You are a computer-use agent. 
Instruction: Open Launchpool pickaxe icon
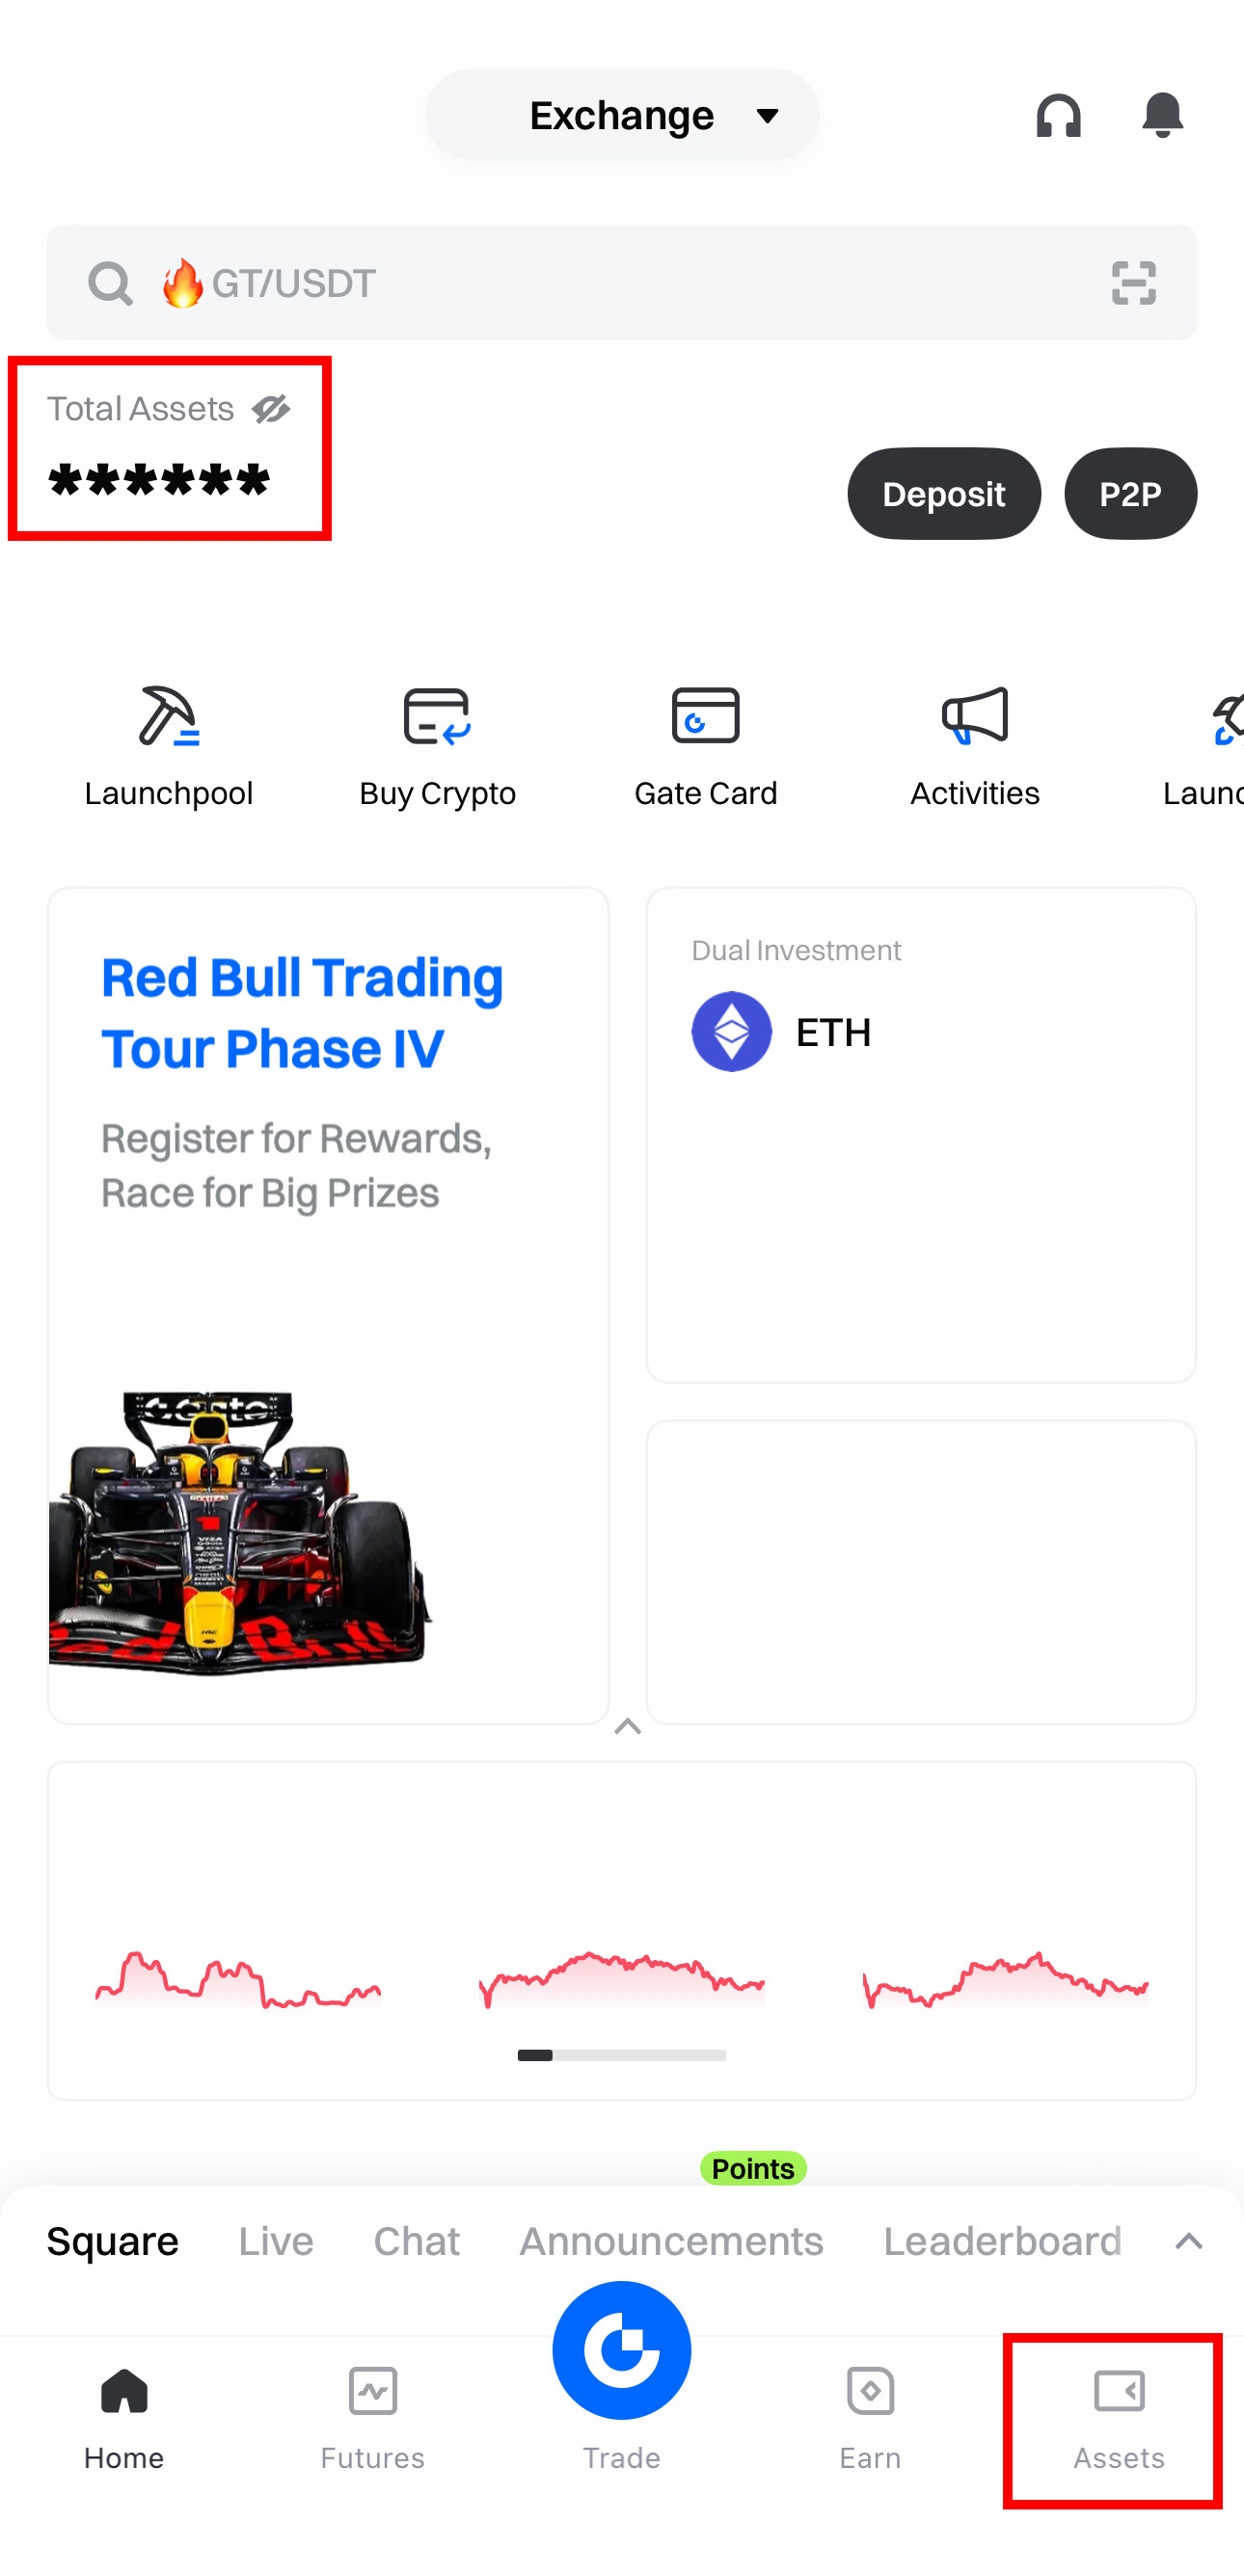pyautogui.click(x=168, y=716)
